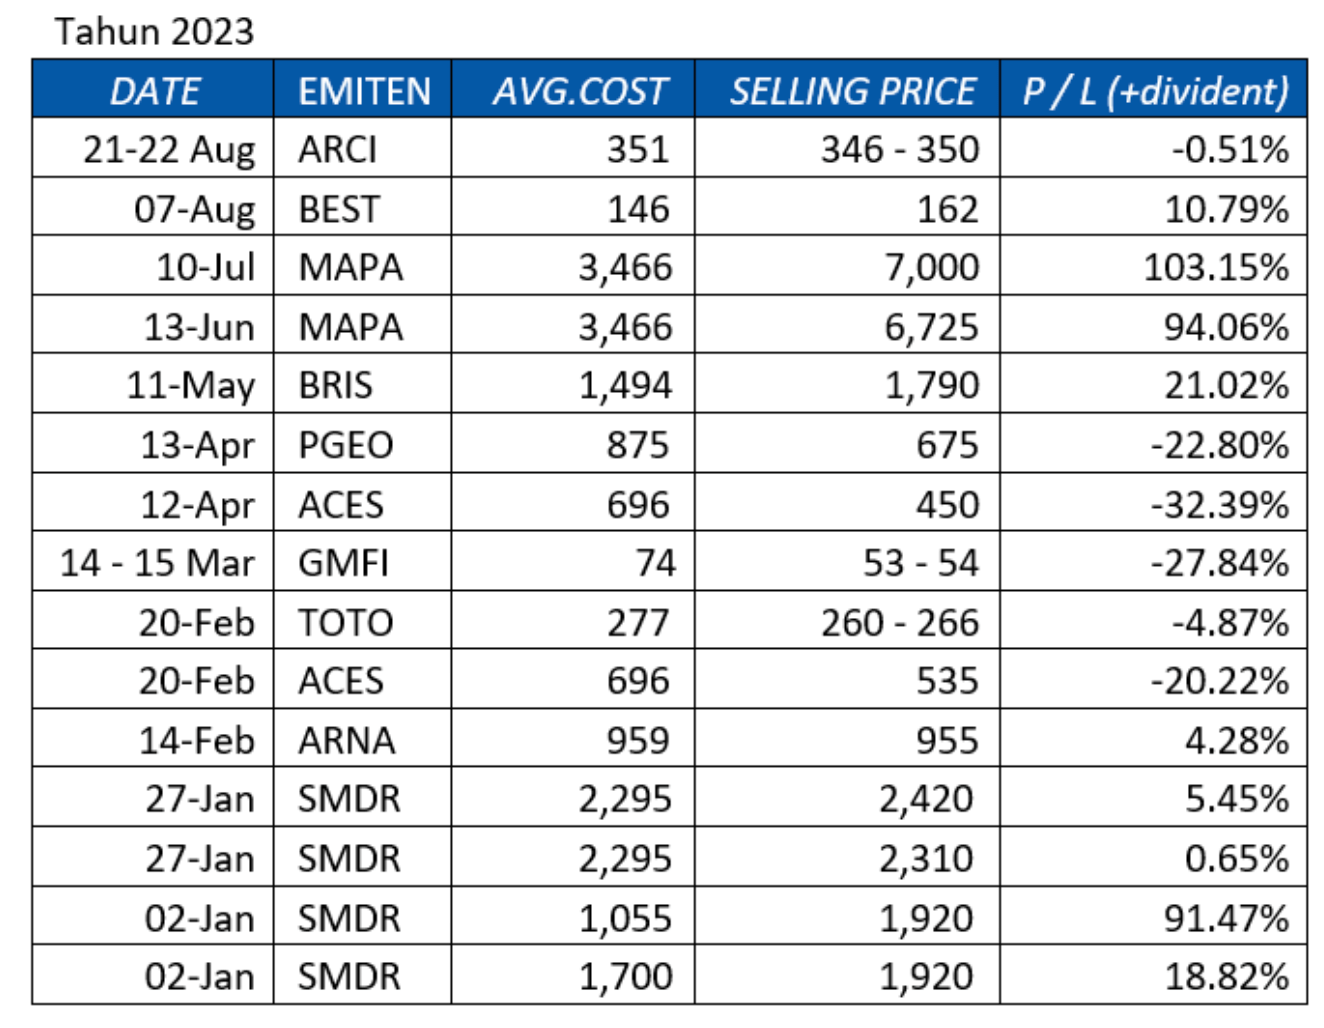
Task: Select the ARCI emiten cell
Action: point(338,150)
